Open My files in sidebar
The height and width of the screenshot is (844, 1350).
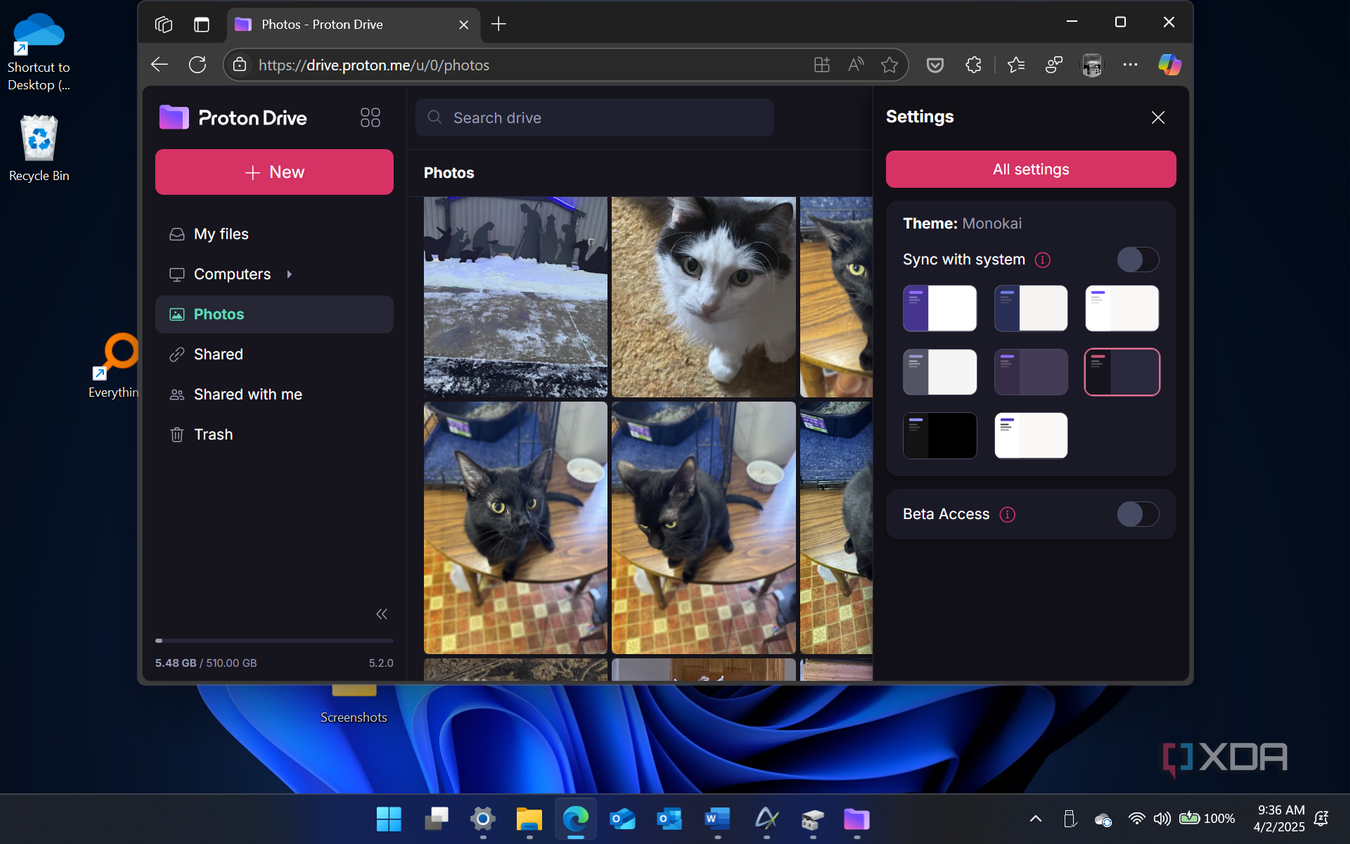(x=274, y=234)
